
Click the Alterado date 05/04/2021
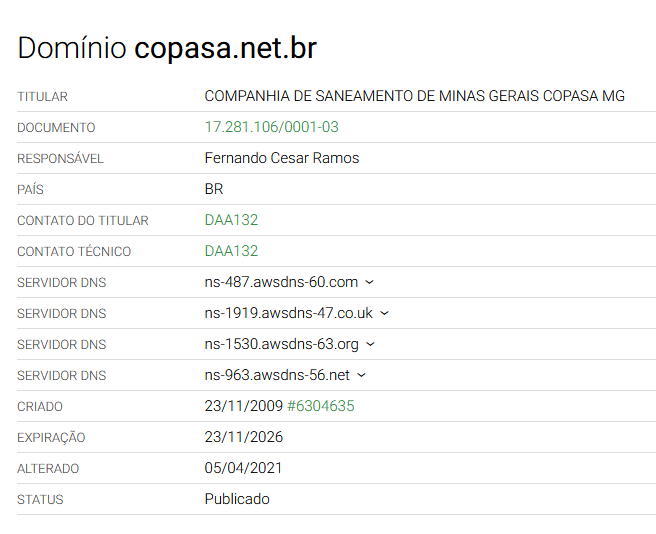coord(243,468)
